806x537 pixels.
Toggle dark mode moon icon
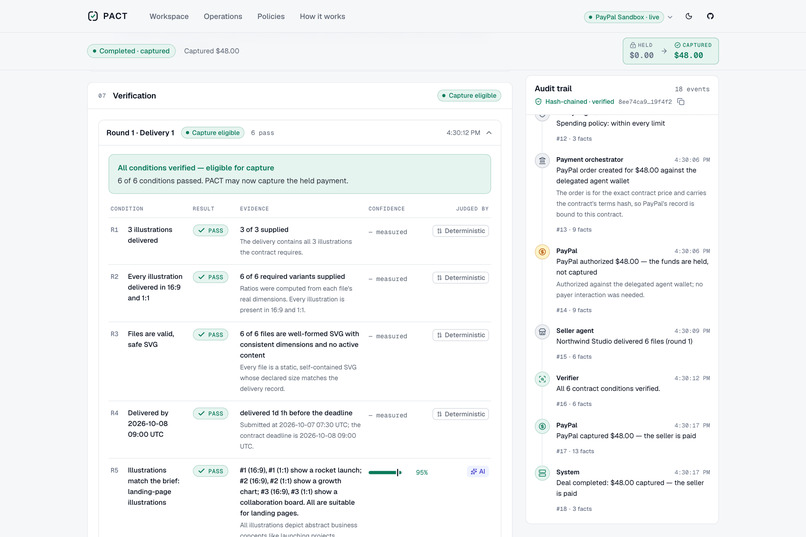[689, 16]
